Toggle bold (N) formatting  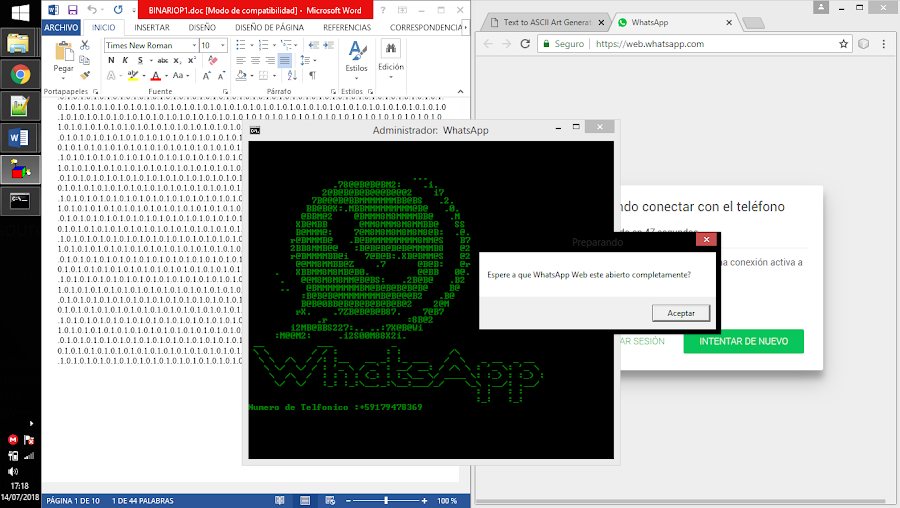tap(111, 60)
